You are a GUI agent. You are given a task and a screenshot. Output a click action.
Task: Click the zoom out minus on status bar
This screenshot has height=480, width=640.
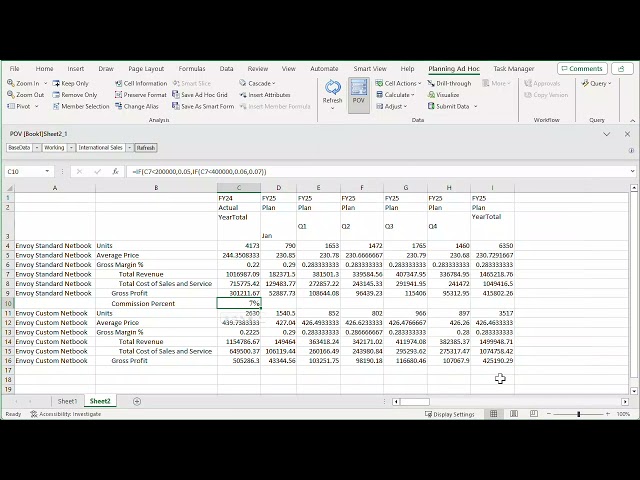pos(549,414)
